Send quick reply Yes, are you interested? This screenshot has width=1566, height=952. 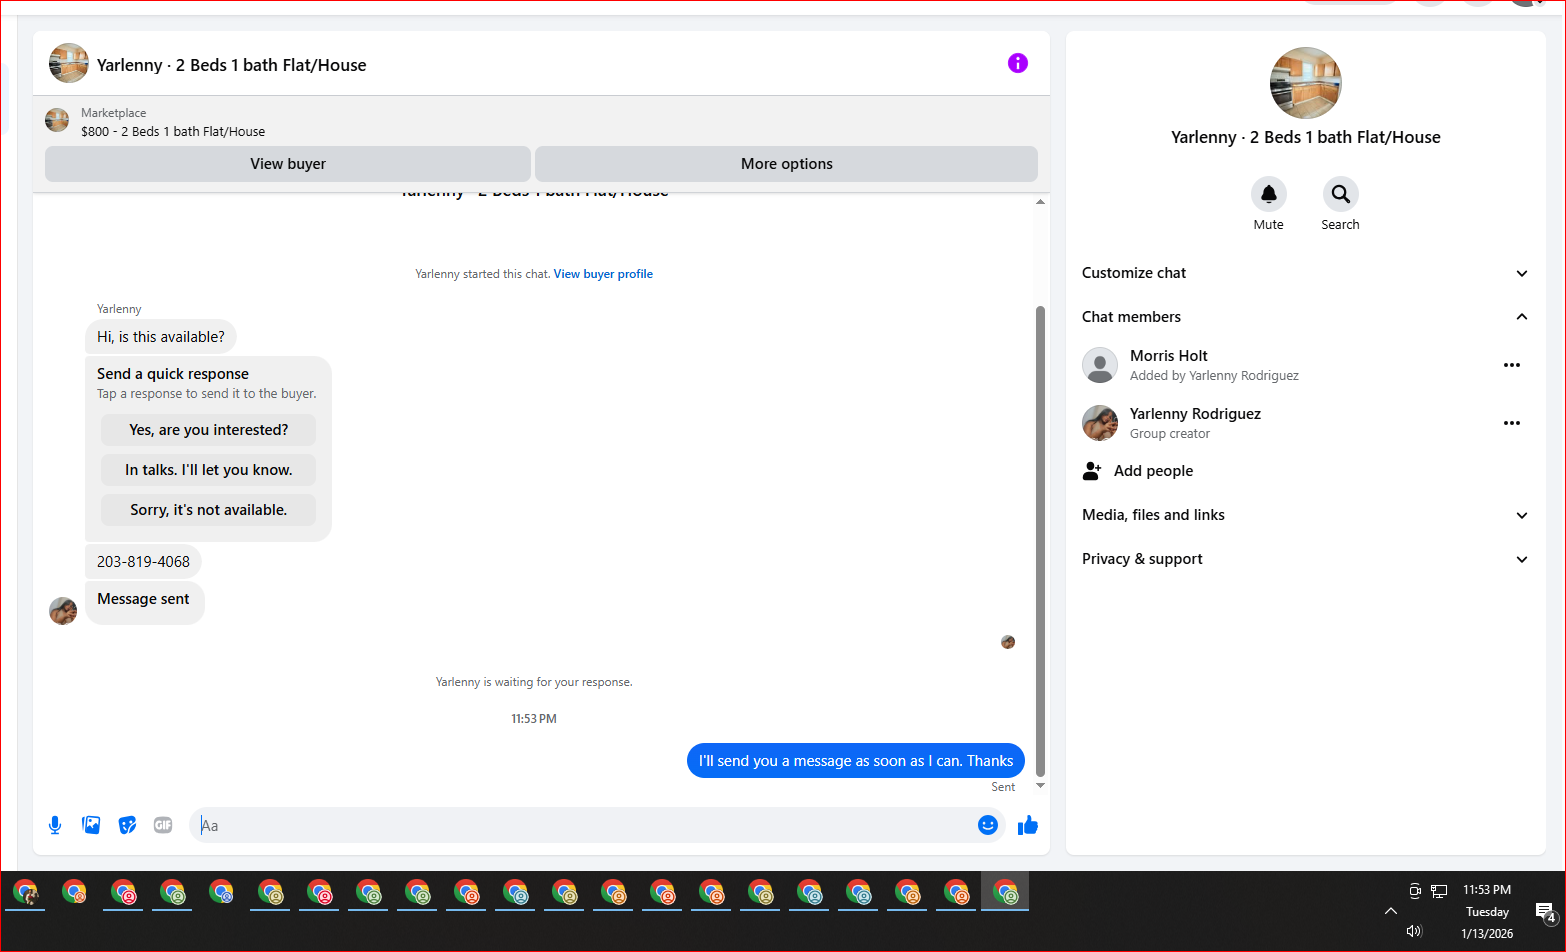tap(208, 430)
